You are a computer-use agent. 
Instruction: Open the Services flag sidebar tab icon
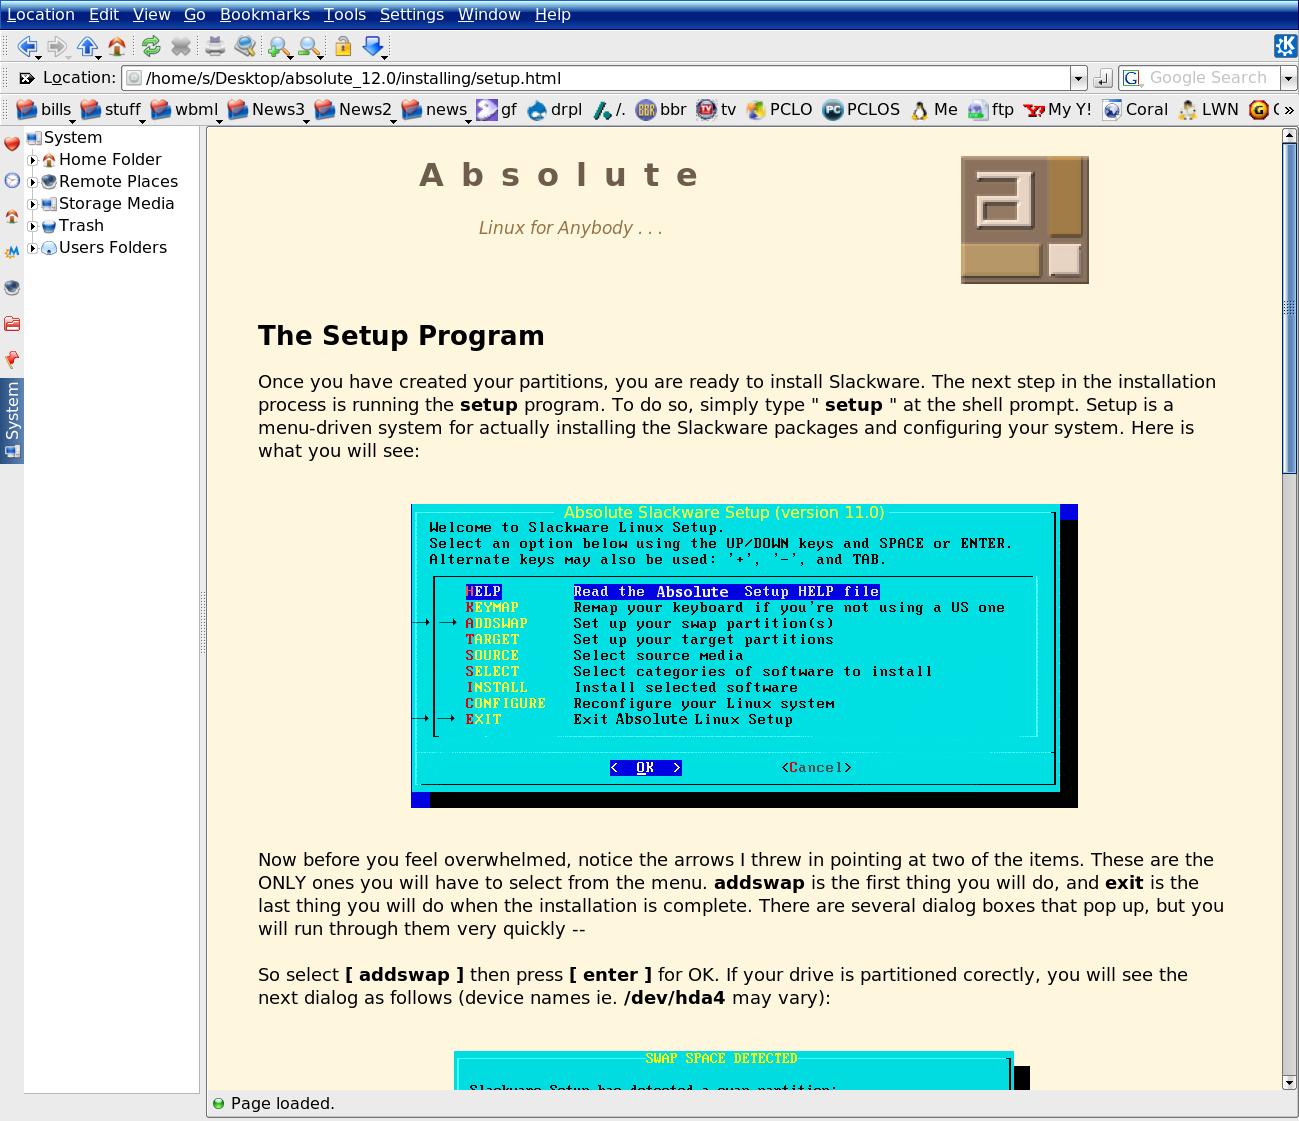point(12,360)
